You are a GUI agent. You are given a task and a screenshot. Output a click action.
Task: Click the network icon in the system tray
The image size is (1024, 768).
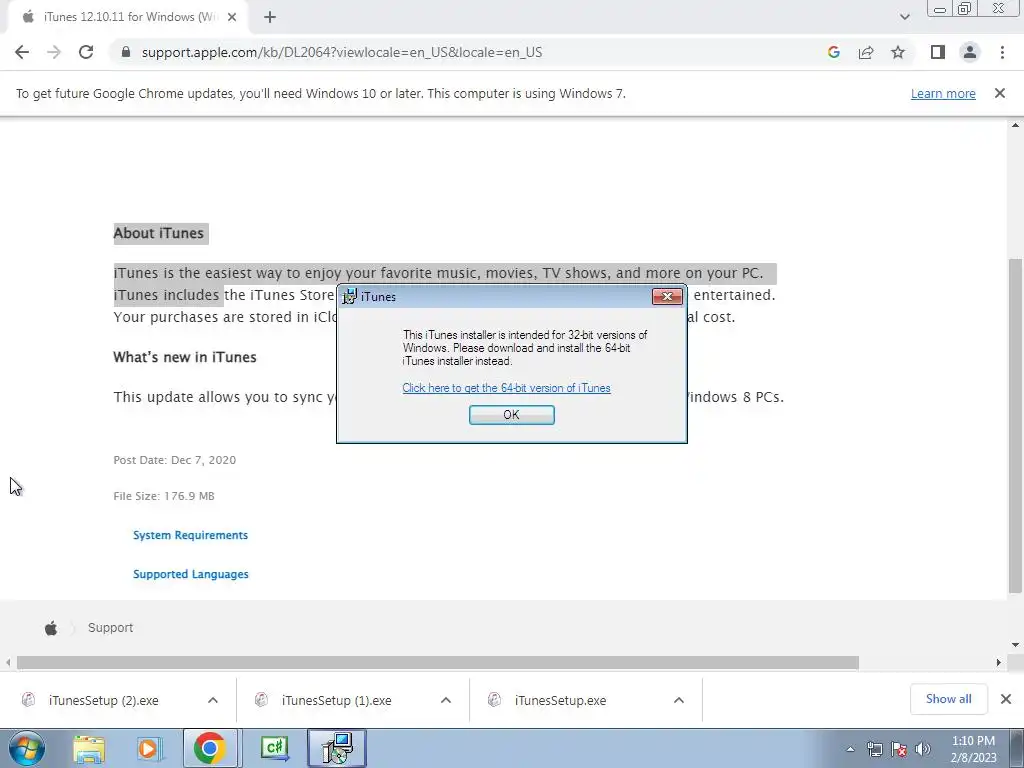point(874,749)
